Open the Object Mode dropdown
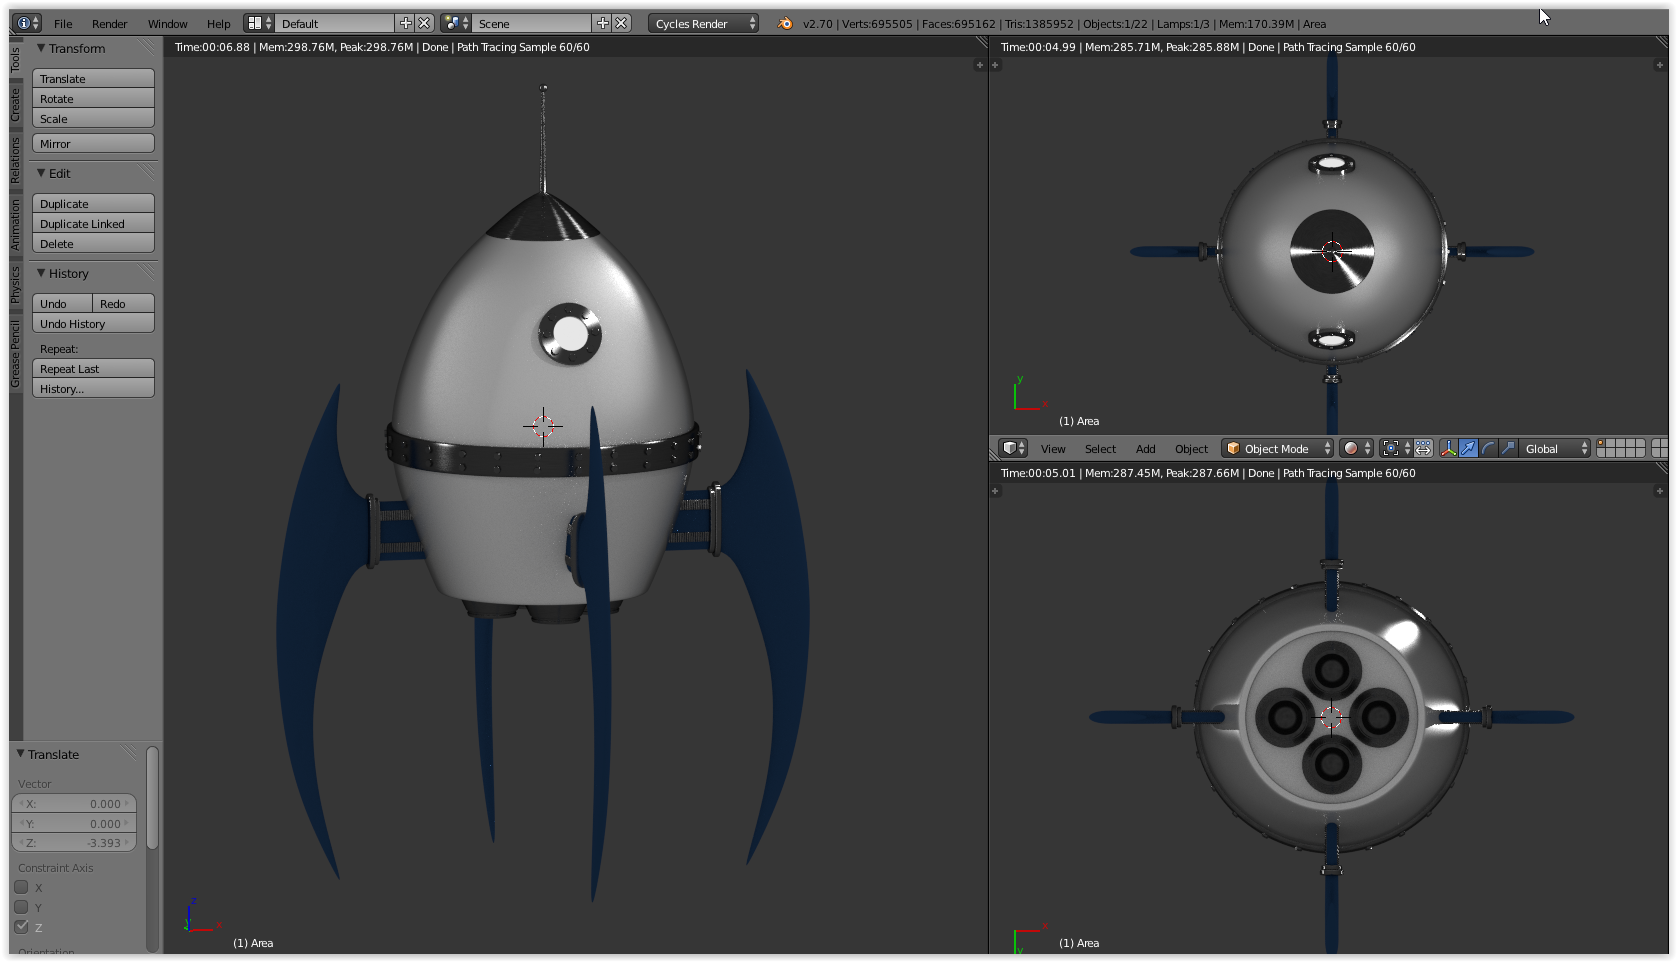 (1277, 449)
